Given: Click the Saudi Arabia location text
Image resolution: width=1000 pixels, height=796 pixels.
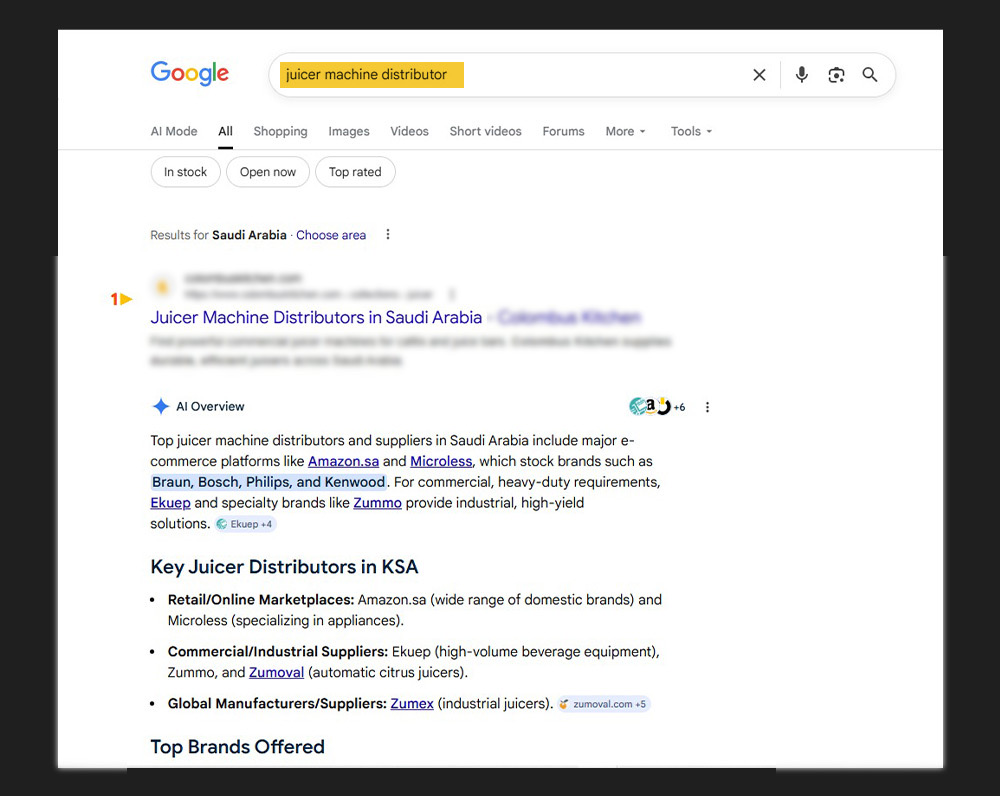Looking at the screenshot, I should 249,235.
